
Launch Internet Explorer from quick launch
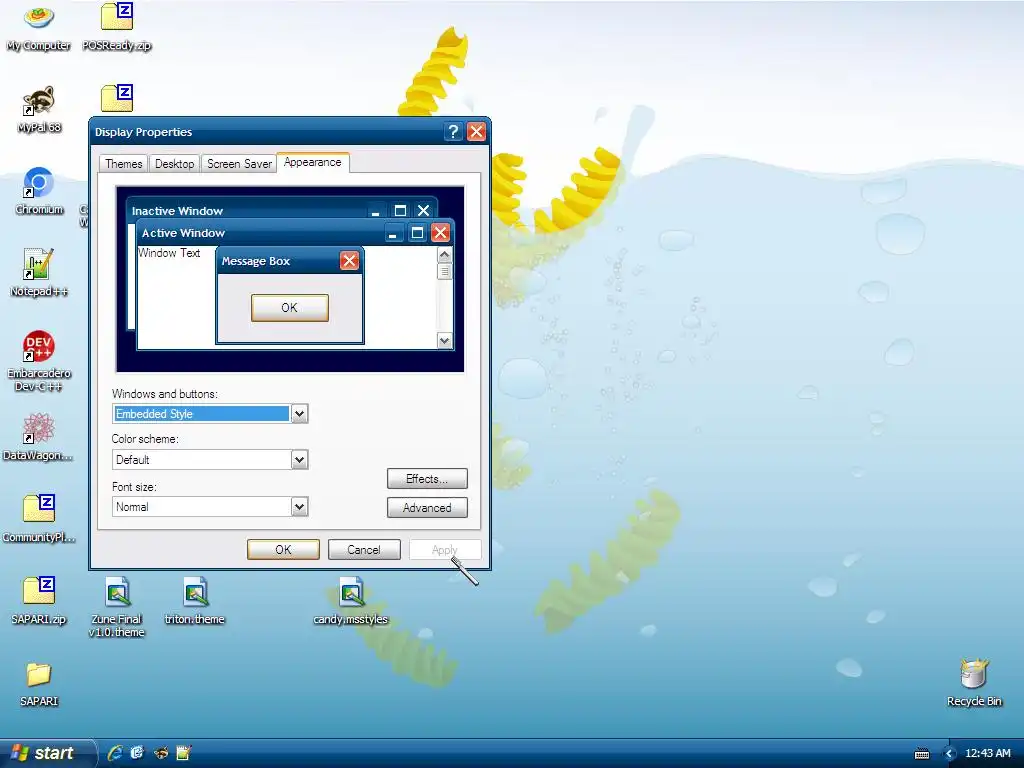(115, 753)
